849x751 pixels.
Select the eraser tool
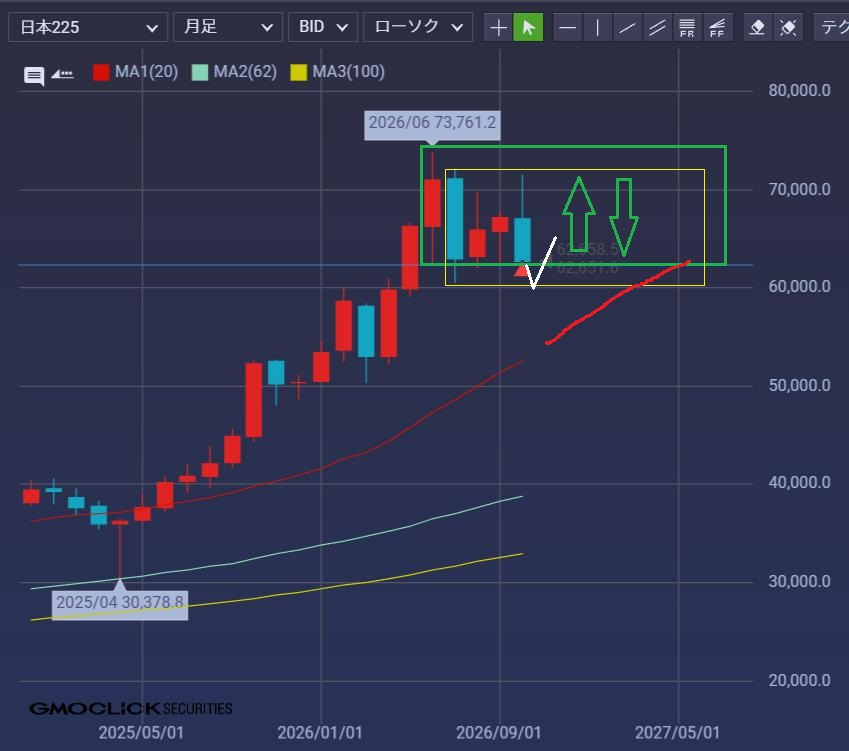click(757, 27)
